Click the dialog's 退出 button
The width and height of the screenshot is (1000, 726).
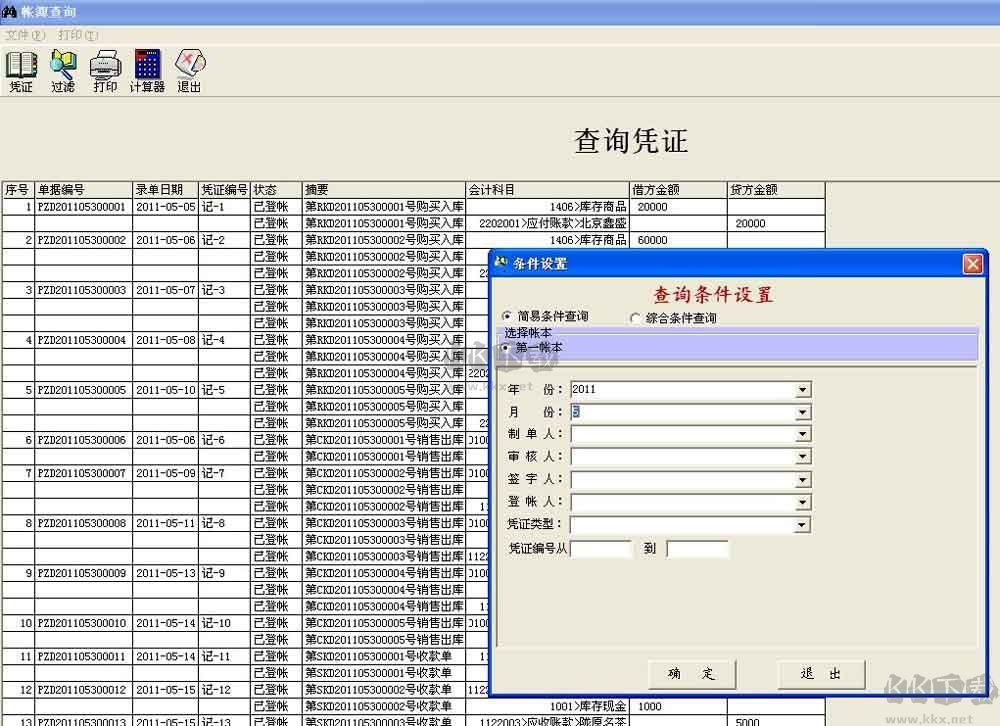tap(820, 674)
